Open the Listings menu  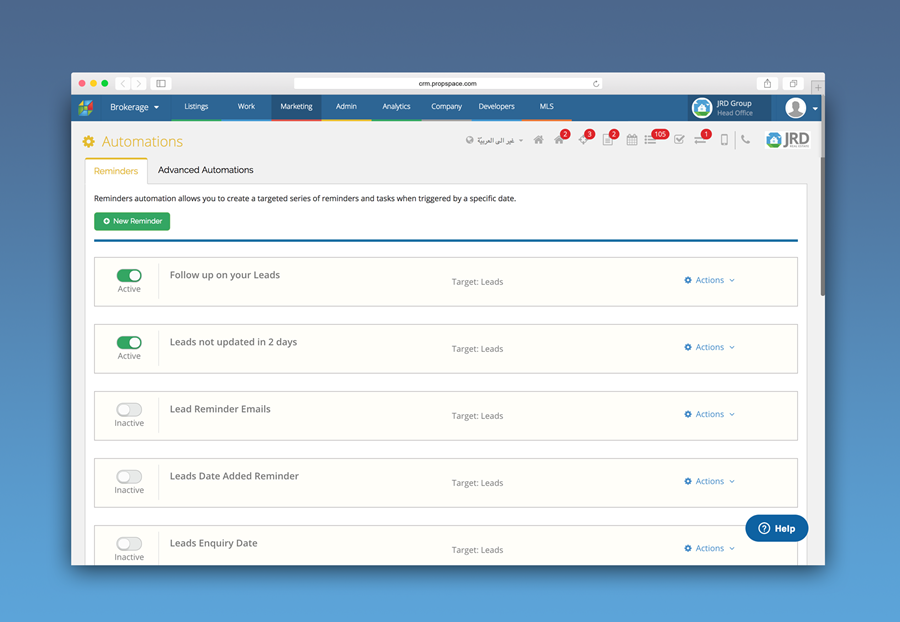[196, 107]
